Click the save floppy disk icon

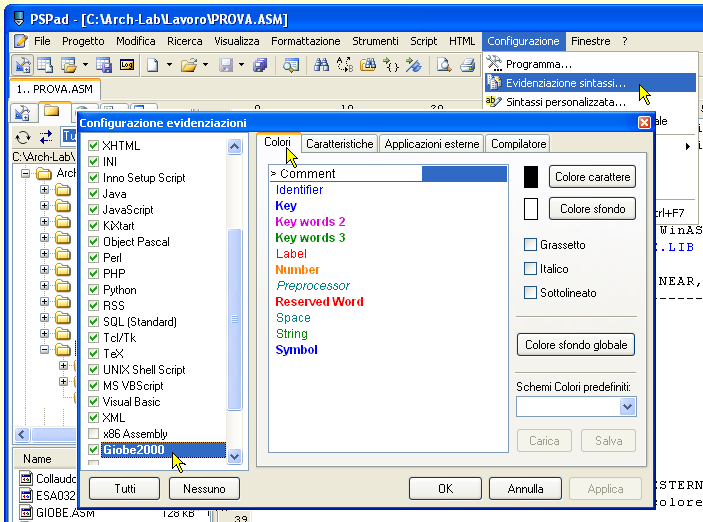[x=226, y=65]
